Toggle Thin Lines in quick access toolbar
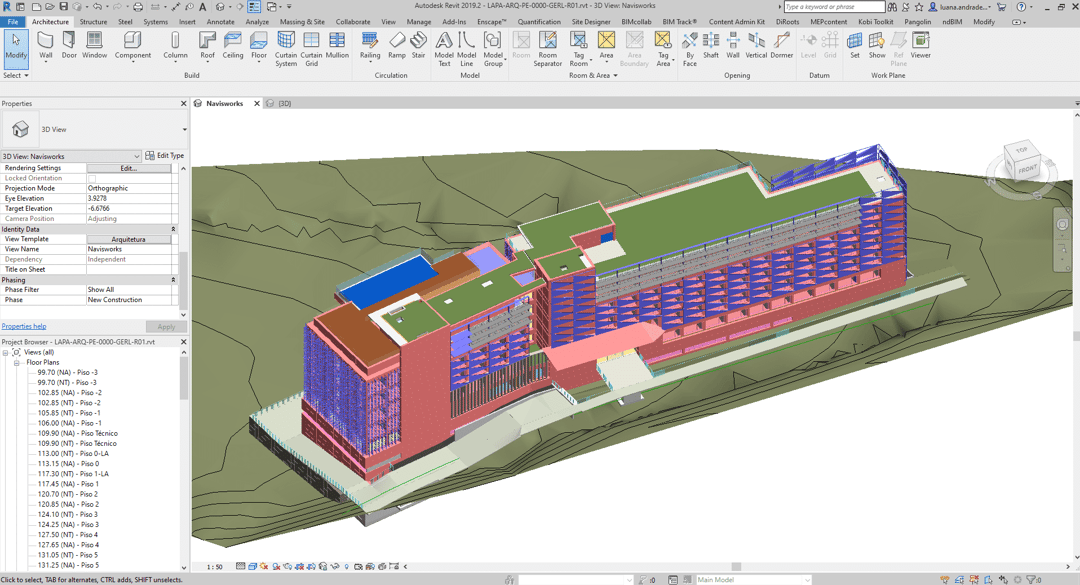Image resolution: width=1080 pixels, height=585 pixels. (x=254, y=7)
